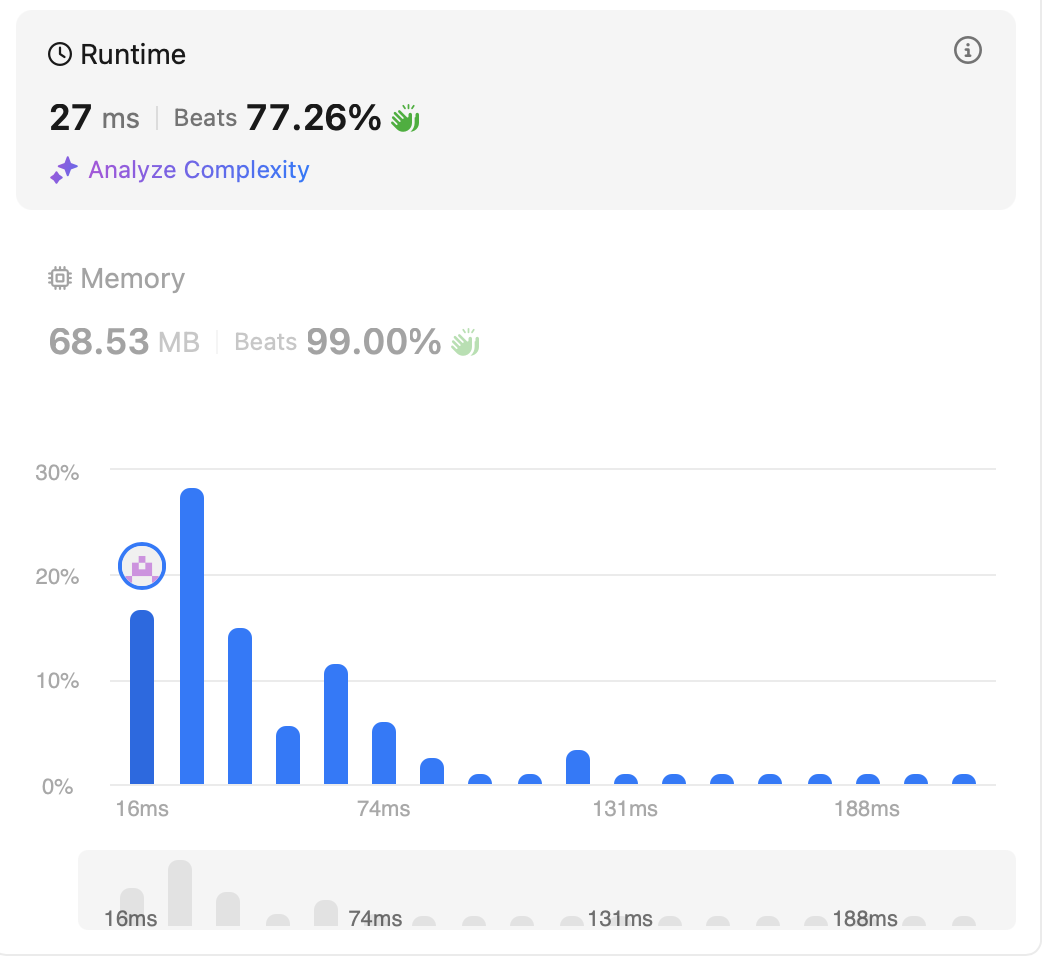
Task: Click the purple sparkle icon before Analyze Complexity
Action: coord(64,170)
